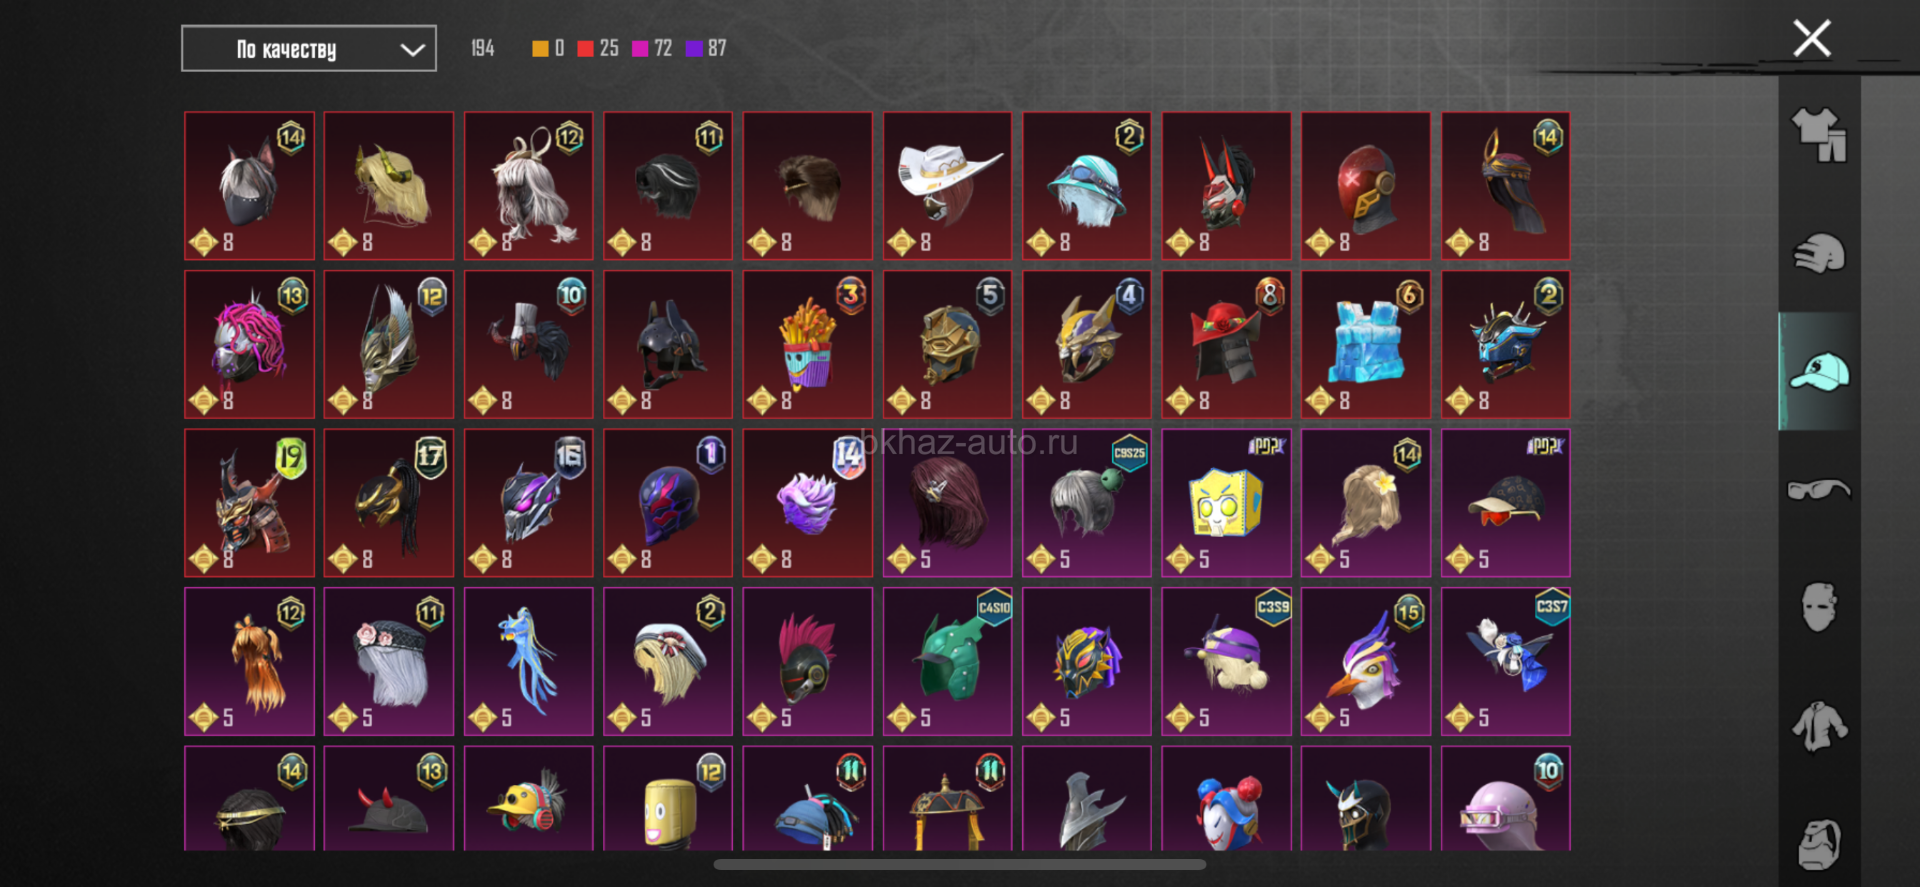Select the french fries headgear item
This screenshot has height=887, width=1920.
click(807, 344)
